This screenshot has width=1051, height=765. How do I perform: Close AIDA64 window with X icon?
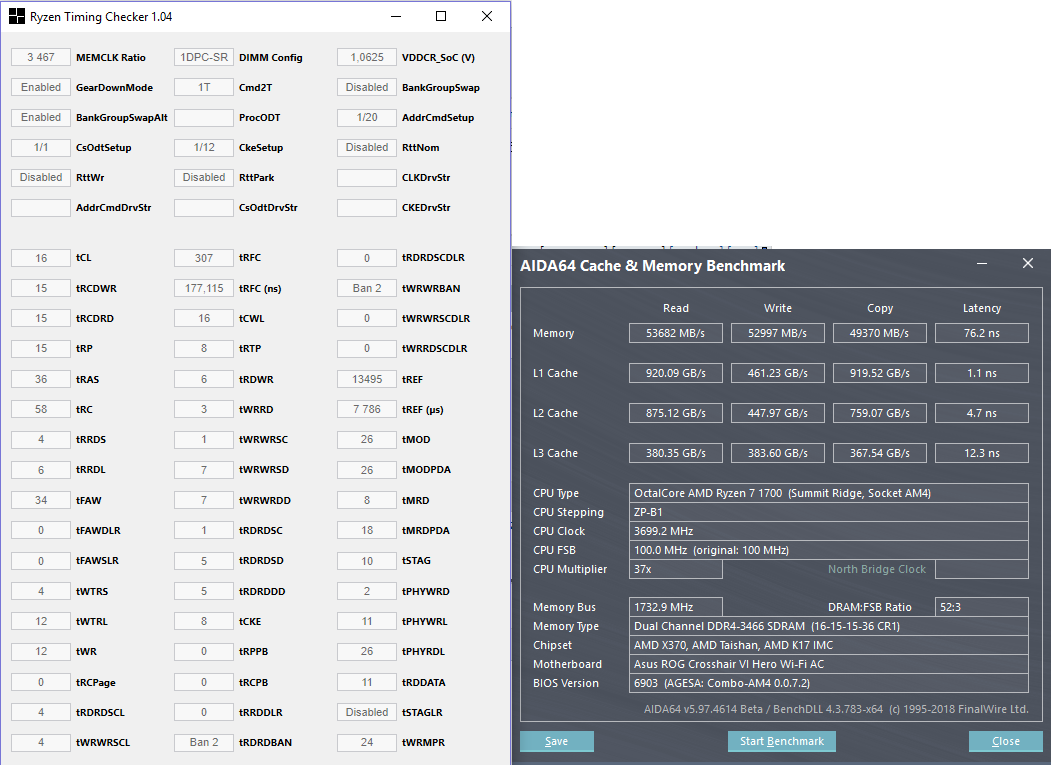pos(1028,263)
